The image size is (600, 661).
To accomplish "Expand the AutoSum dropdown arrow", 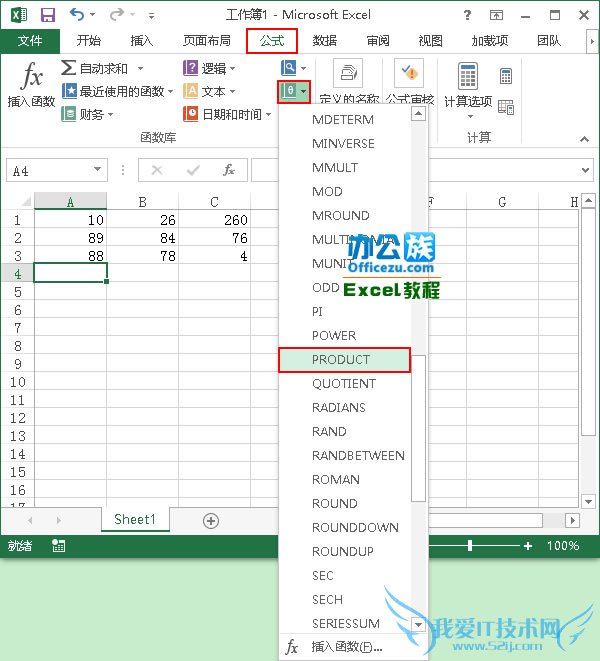I will pyautogui.click(x=140, y=68).
